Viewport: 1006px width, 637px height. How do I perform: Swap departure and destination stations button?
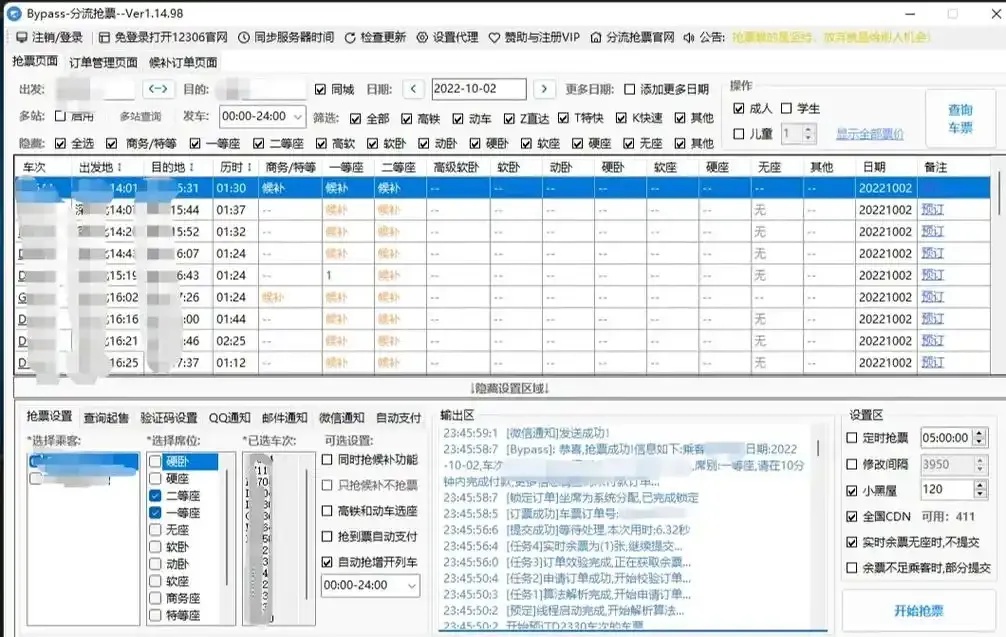(x=158, y=89)
